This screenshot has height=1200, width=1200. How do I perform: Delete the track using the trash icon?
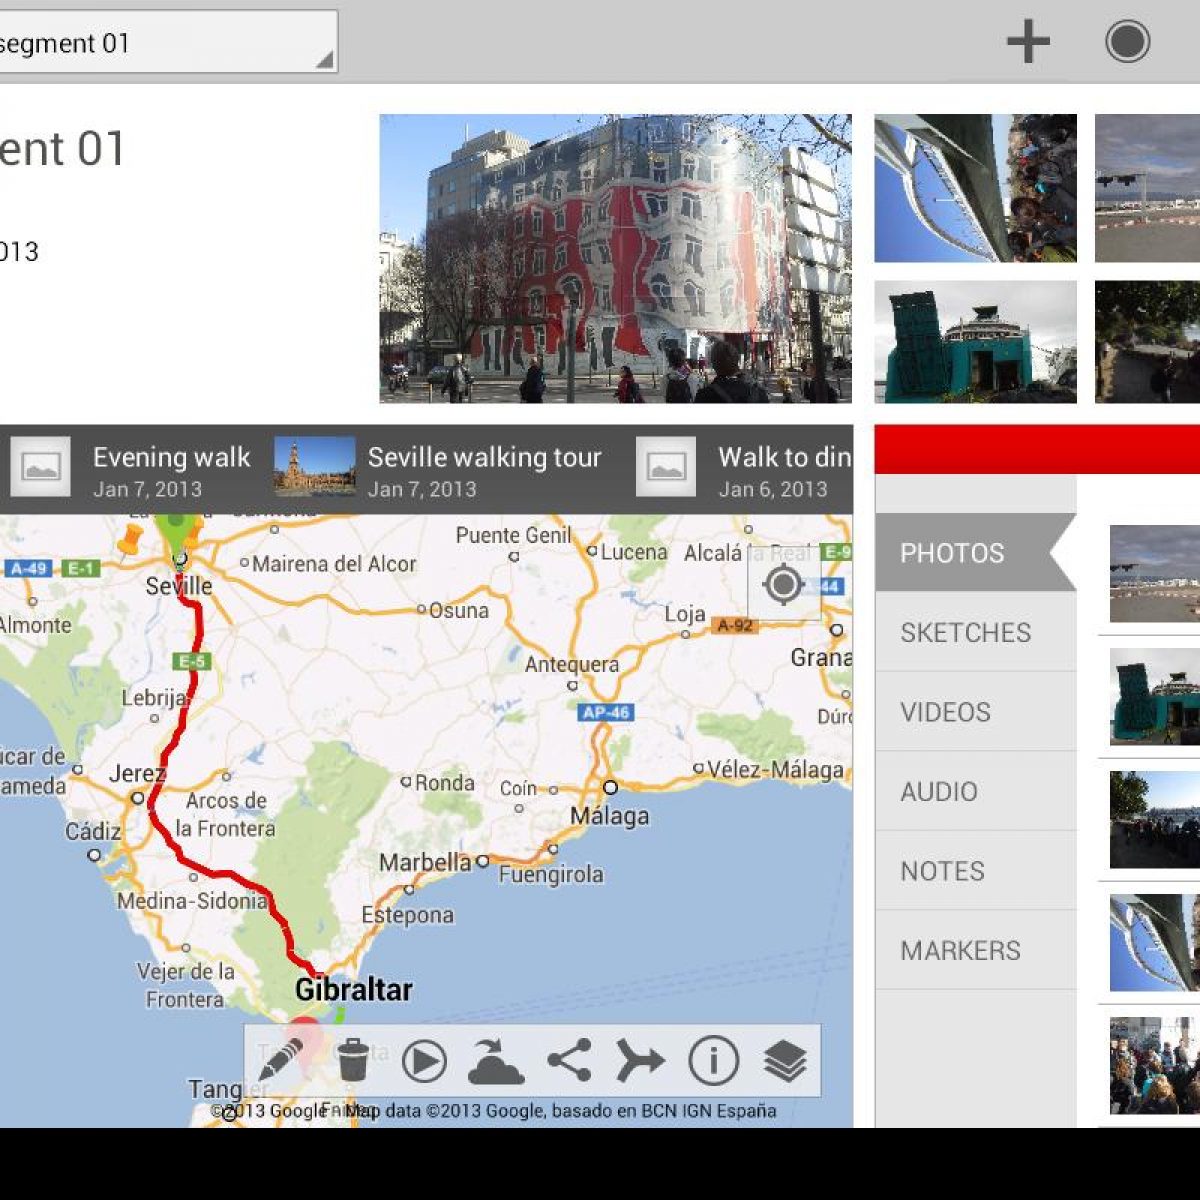[x=352, y=1061]
